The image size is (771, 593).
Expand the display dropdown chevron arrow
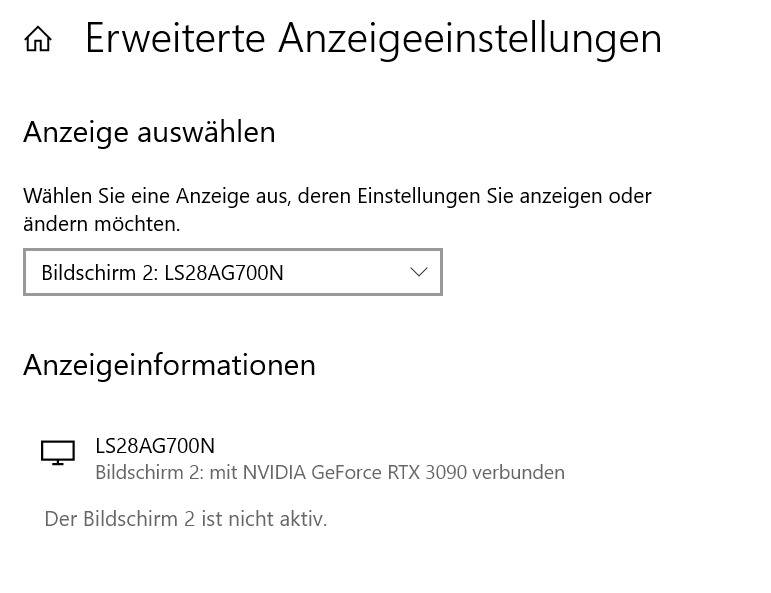[419, 272]
